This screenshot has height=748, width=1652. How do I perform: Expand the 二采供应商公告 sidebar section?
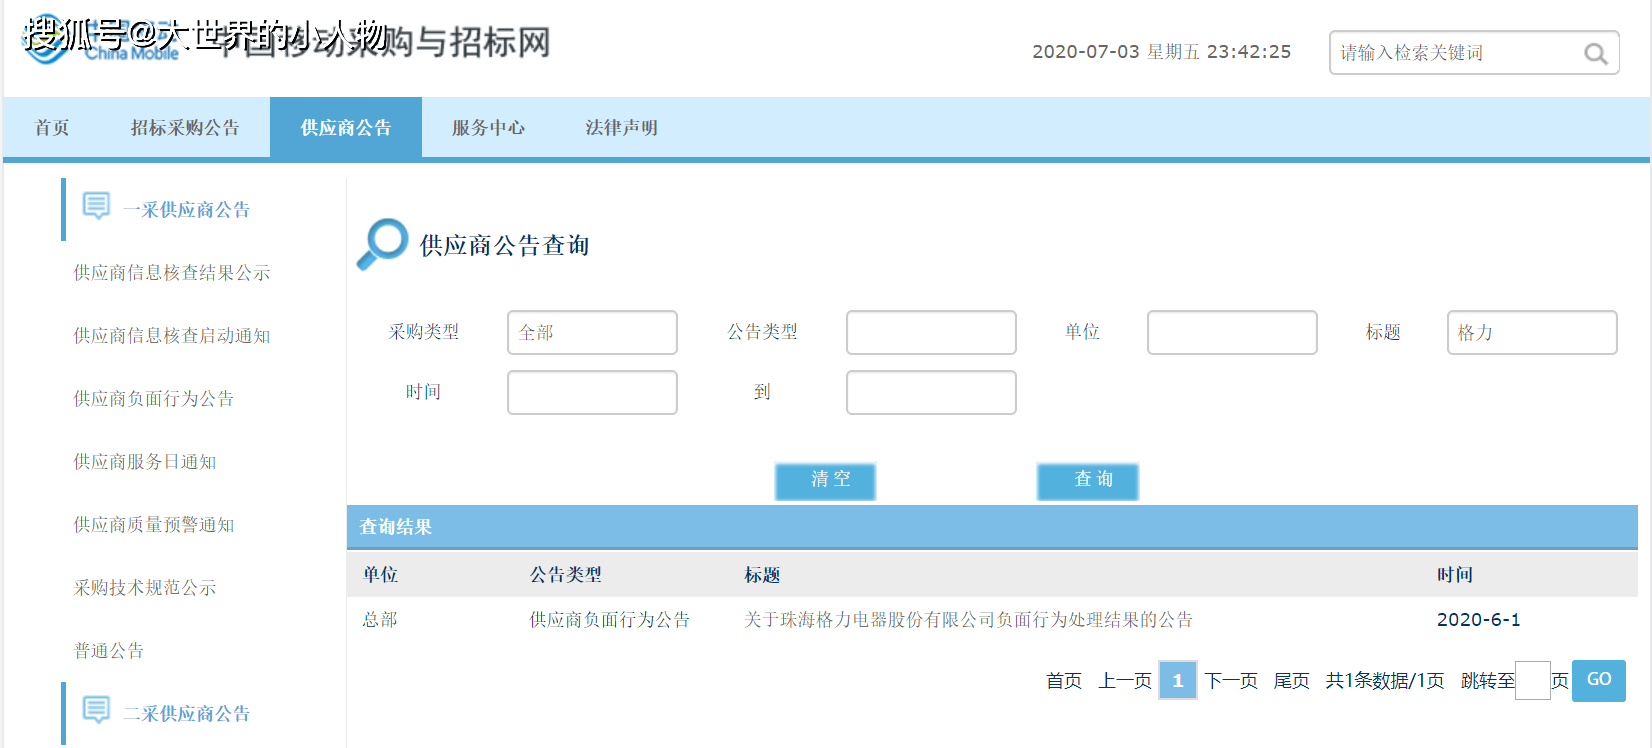point(186,714)
